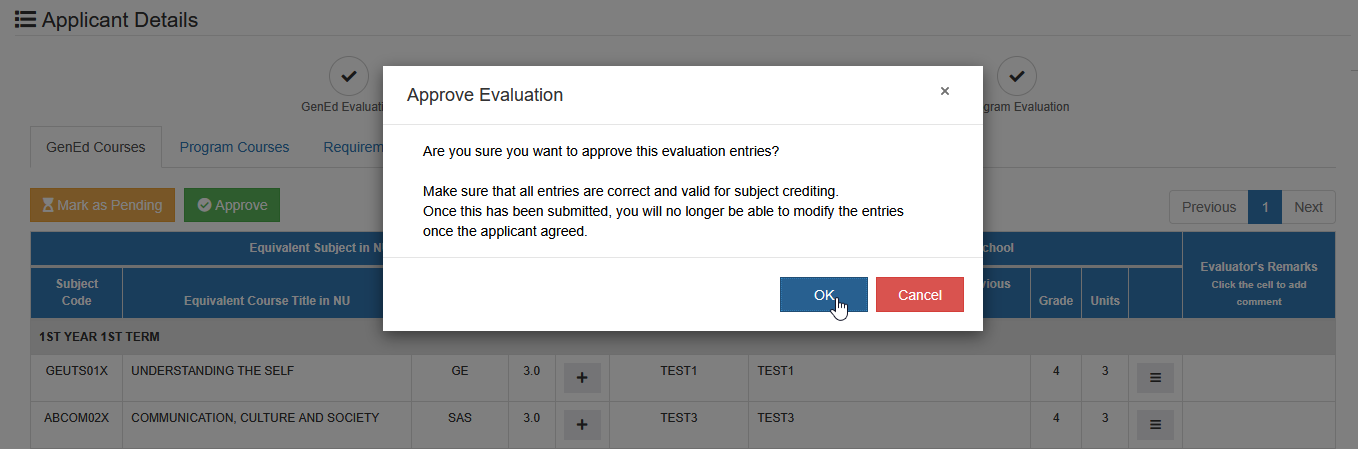Click the plus icon for ABCOM02X row

click(x=582, y=425)
